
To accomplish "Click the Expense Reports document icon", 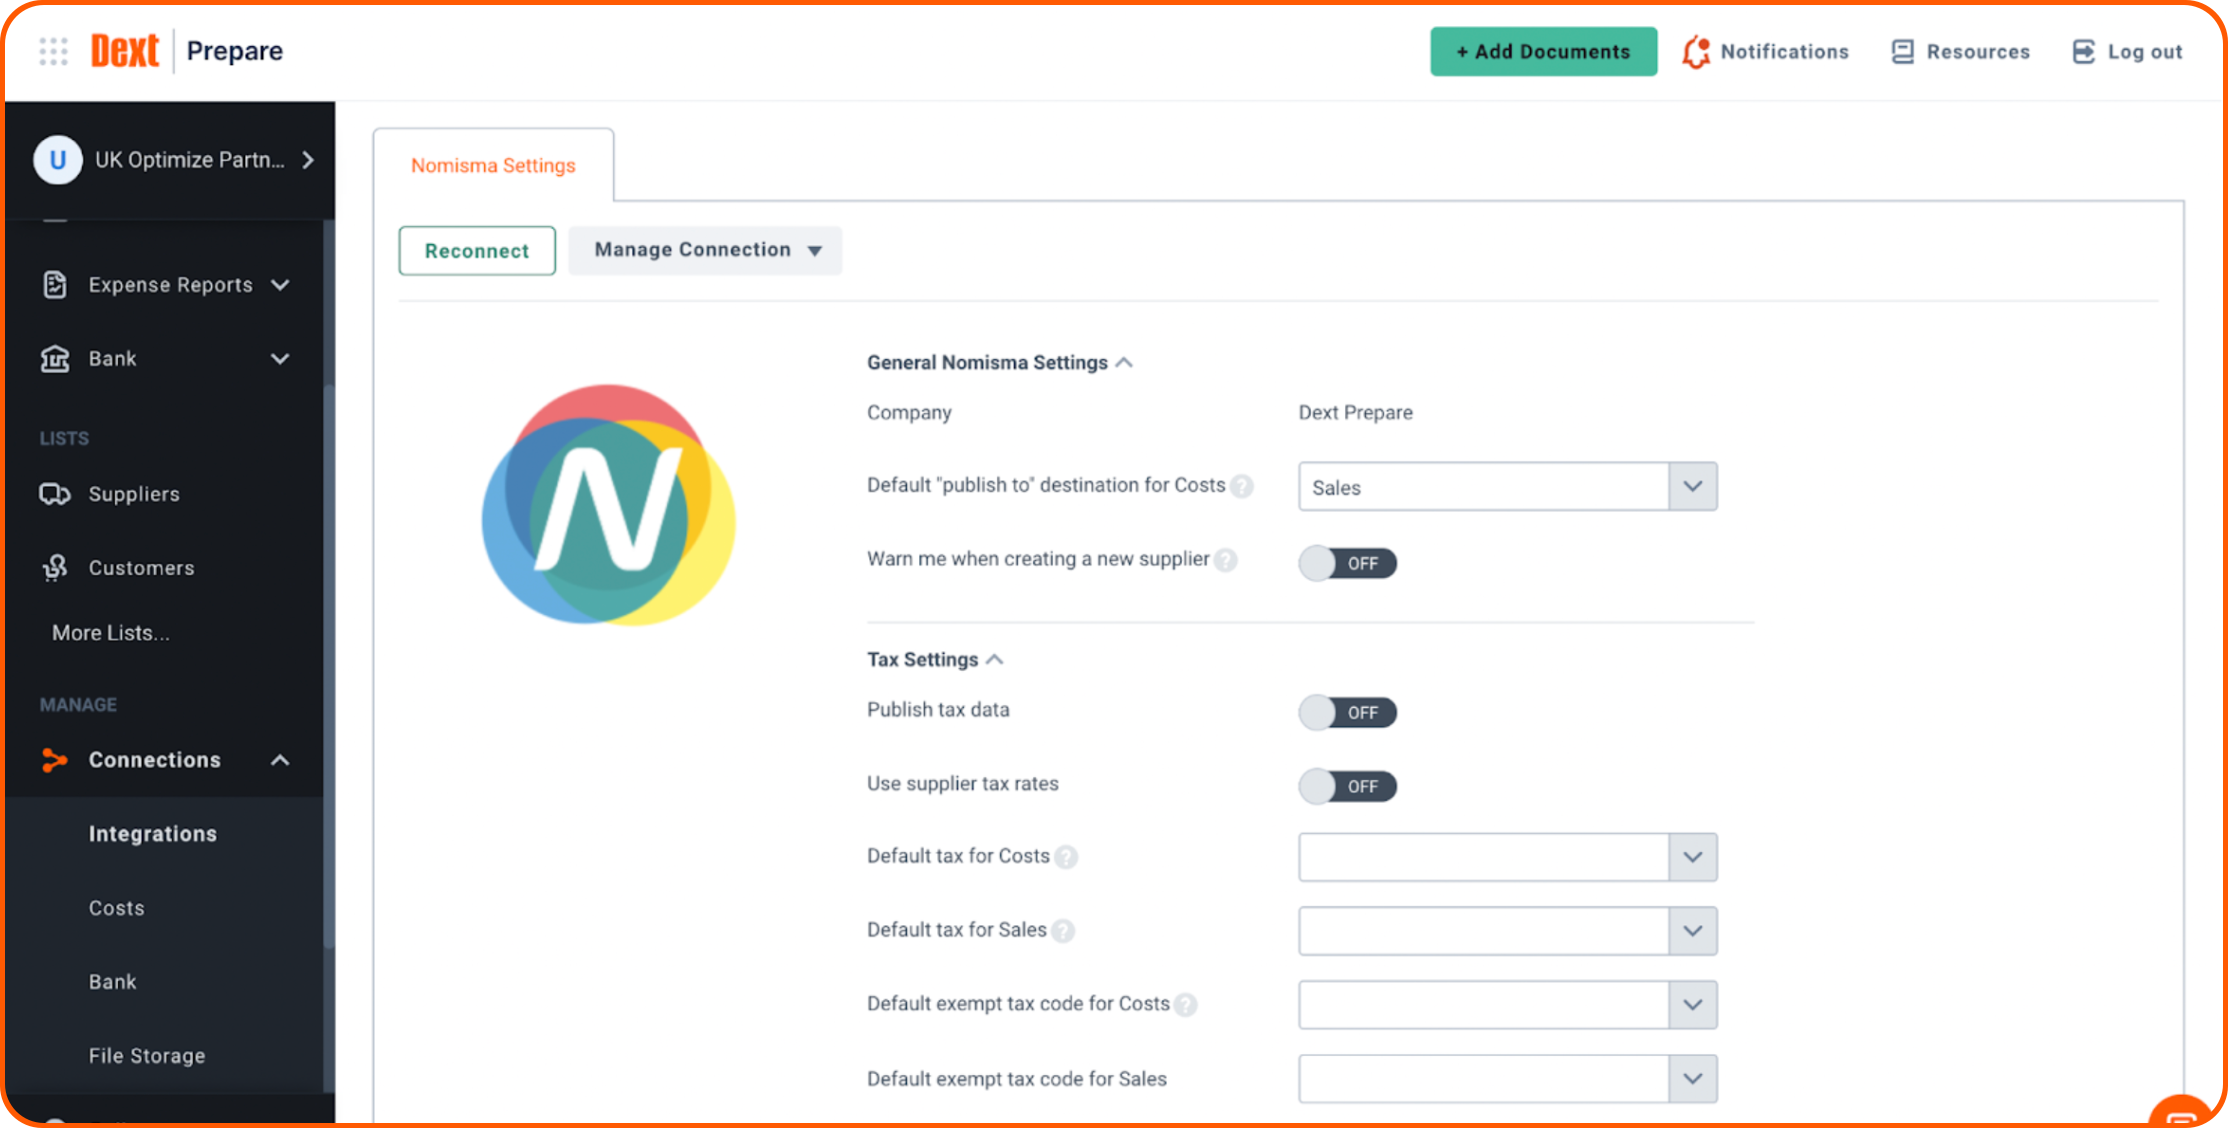I will (55, 285).
